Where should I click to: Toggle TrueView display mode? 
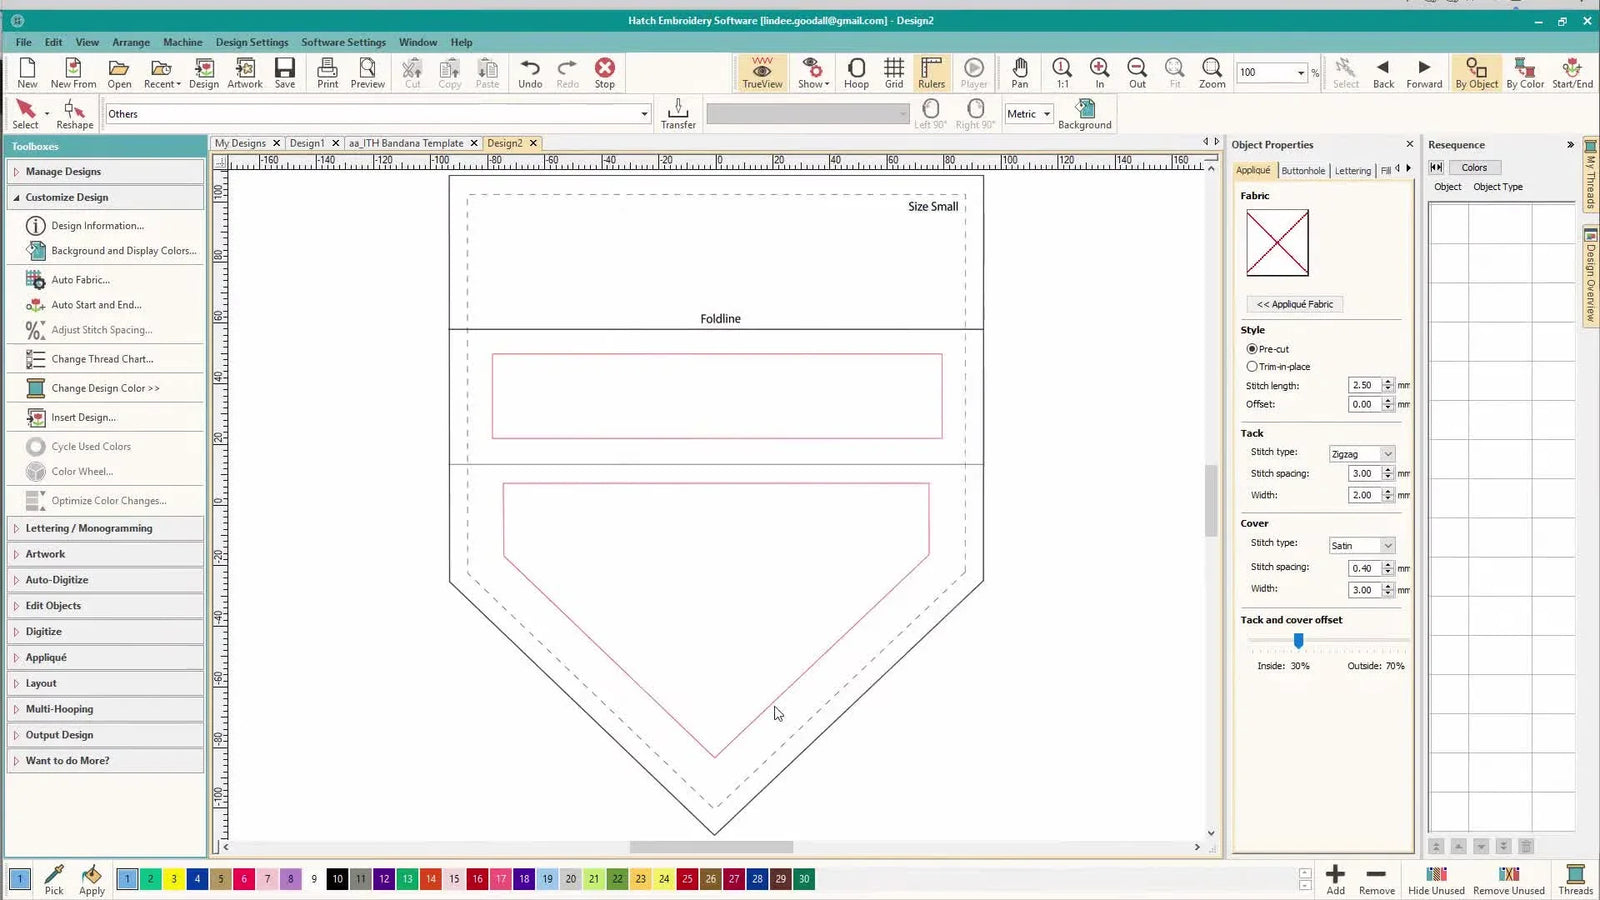pos(762,73)
